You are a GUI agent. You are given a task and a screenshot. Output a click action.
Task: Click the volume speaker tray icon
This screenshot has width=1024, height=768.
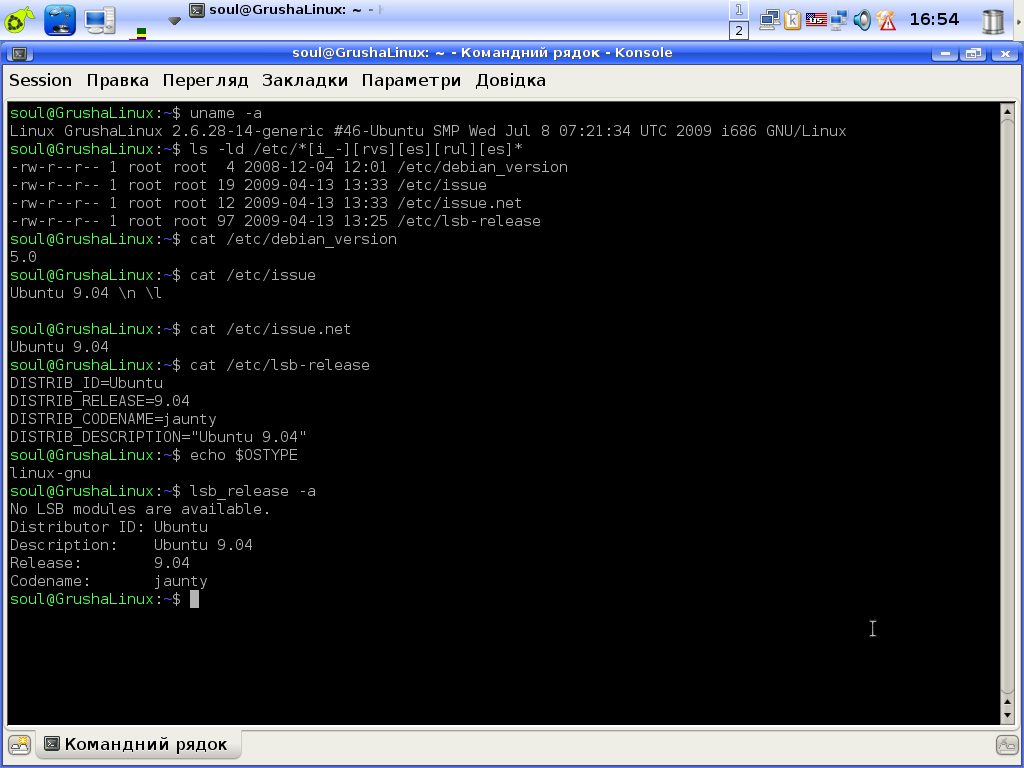[x=862, y=20]
